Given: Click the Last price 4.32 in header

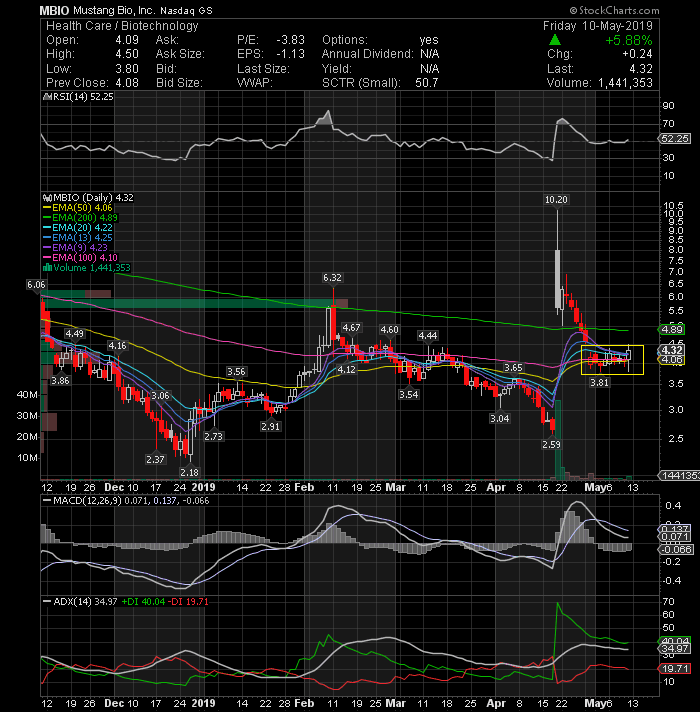Looking at the screenshot, I should pyautogui.click(x=641, y=69).
